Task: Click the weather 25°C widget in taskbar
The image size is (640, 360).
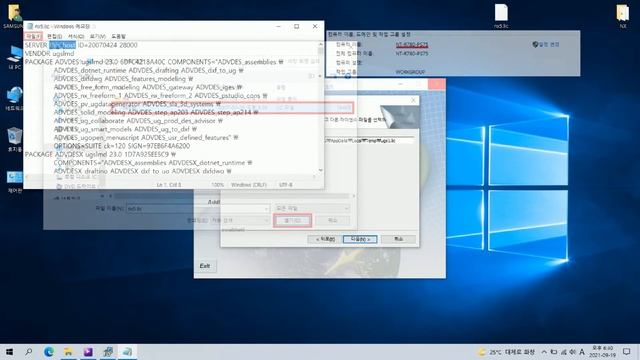Action: coord(506,352)
